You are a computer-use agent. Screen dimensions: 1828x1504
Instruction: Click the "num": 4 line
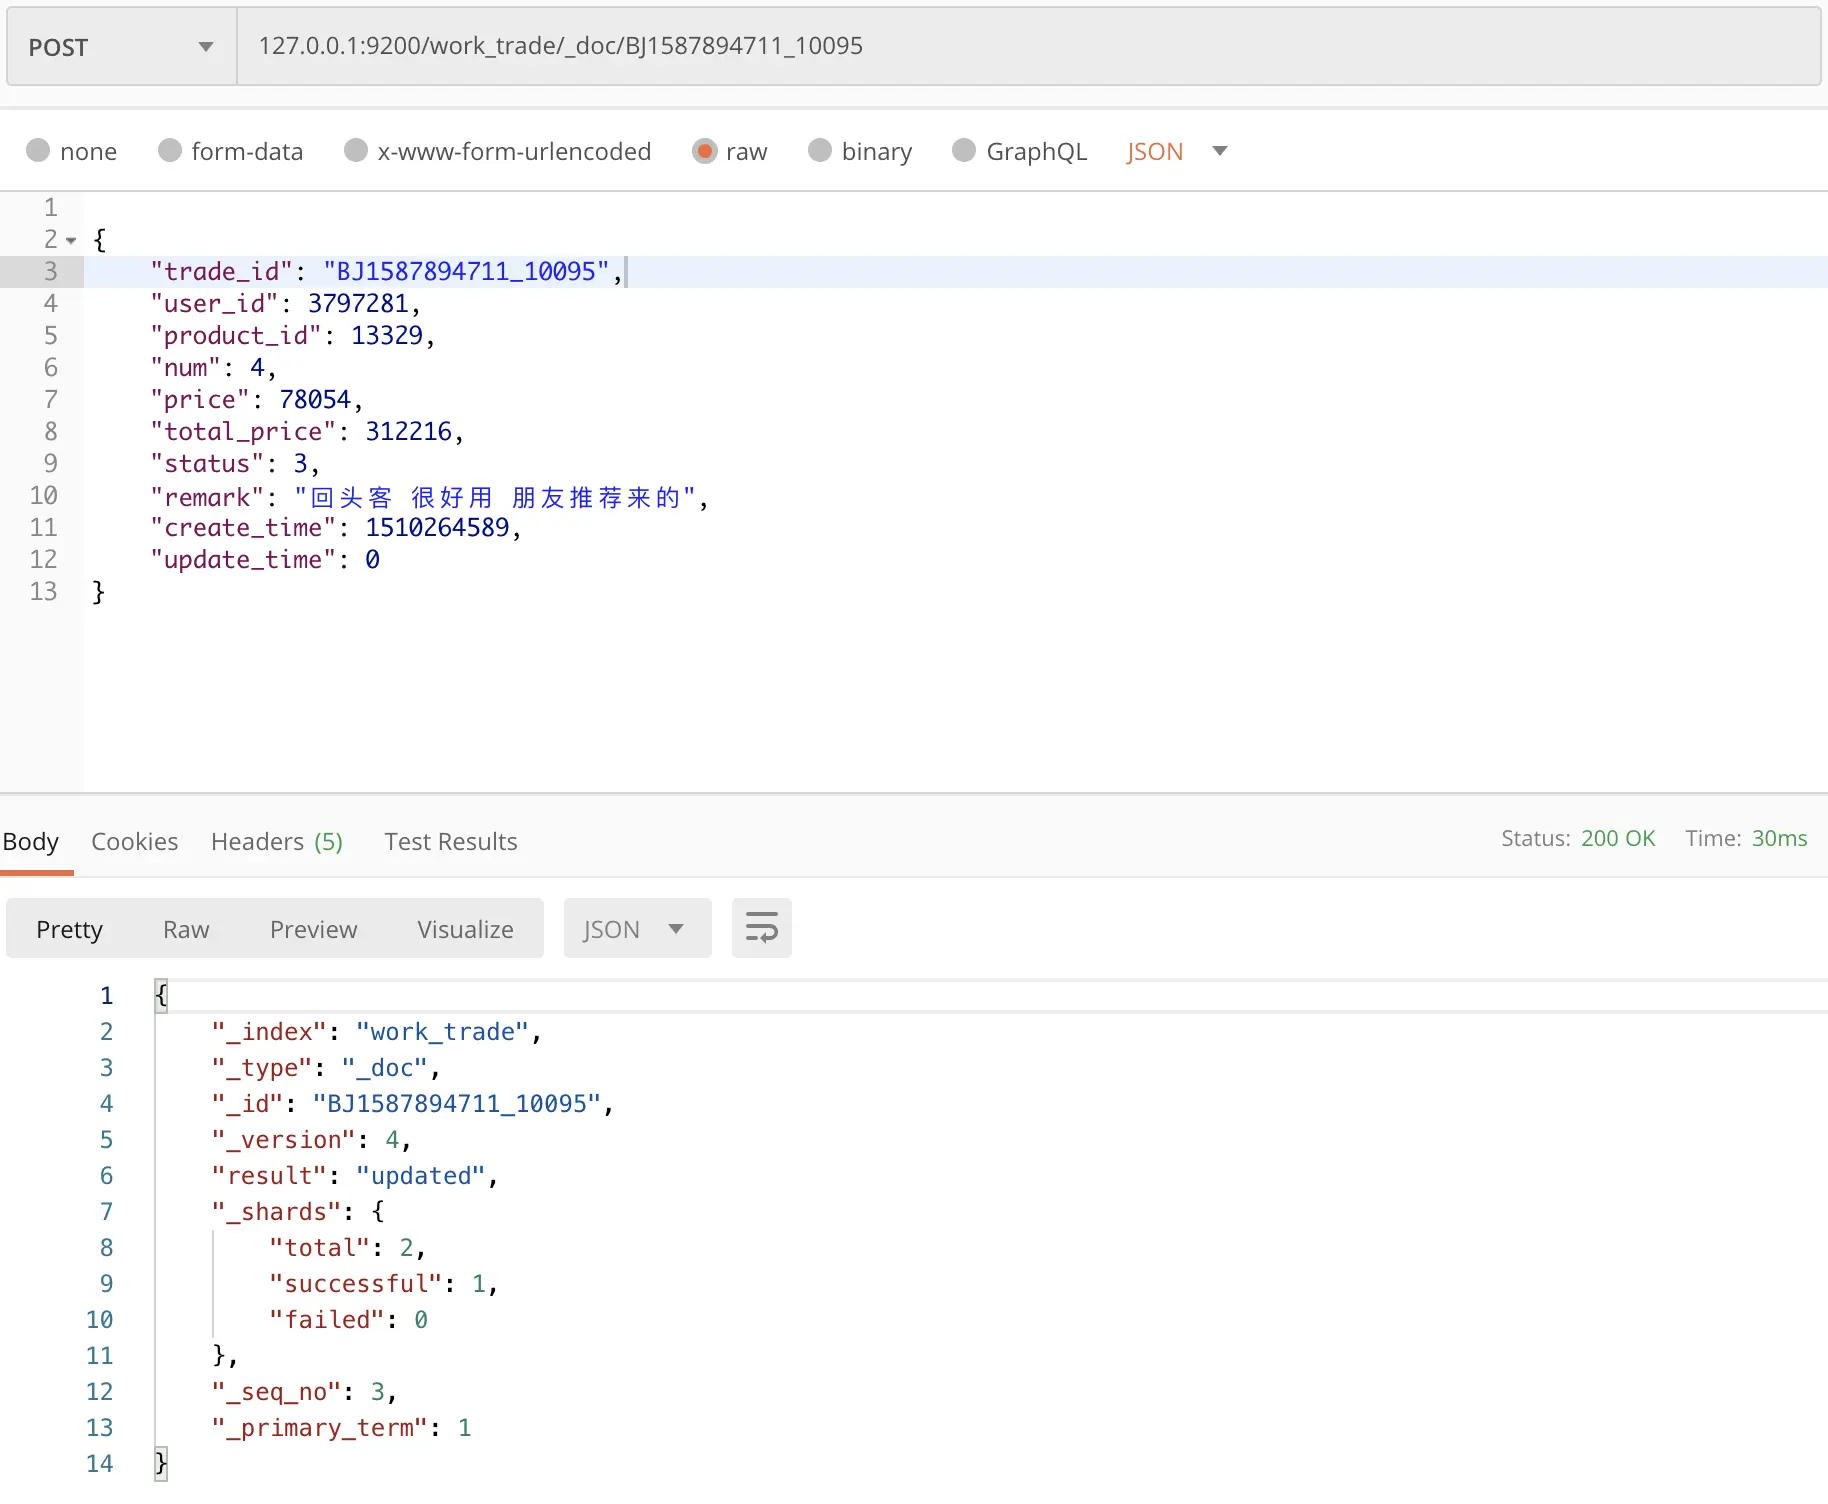click(213, 368)
